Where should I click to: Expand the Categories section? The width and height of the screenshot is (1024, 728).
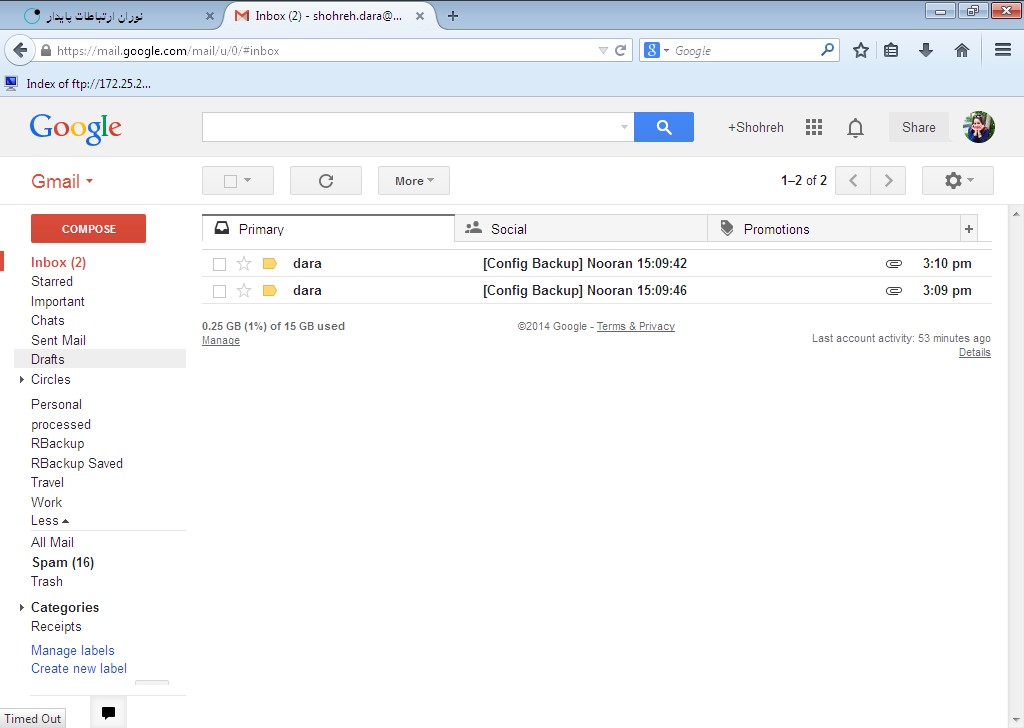pos(22,607)
